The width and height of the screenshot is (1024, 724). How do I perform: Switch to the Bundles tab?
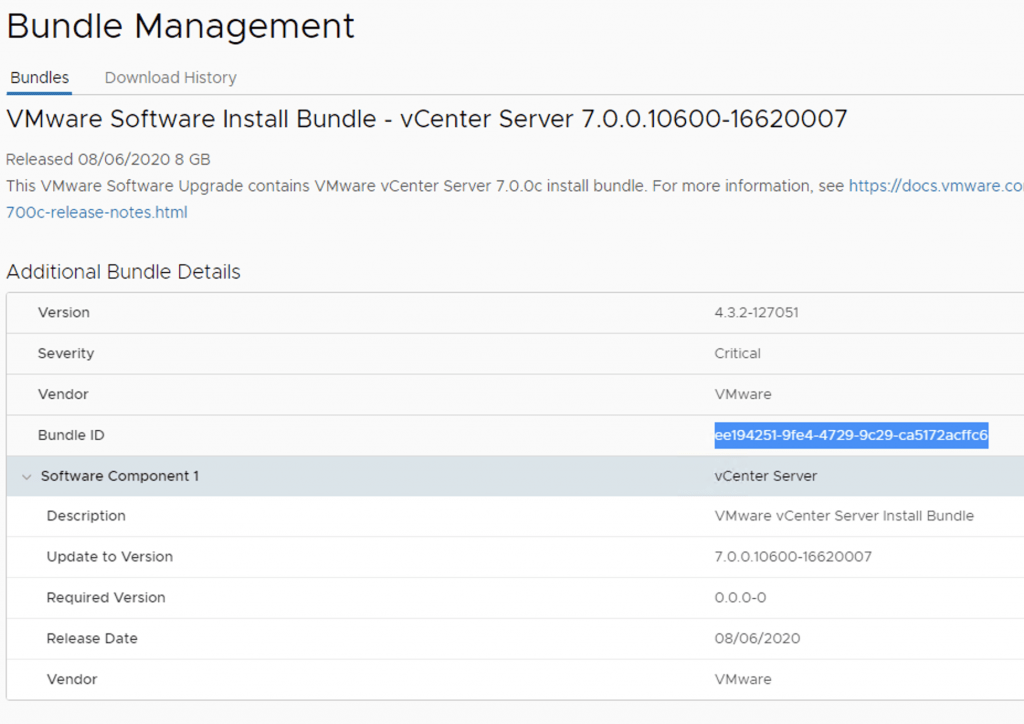40,77
